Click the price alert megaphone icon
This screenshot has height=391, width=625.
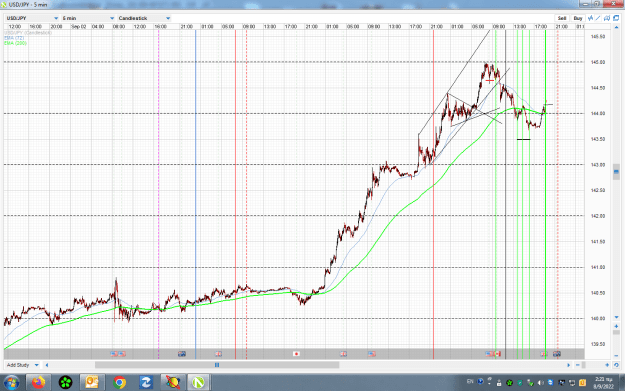click(607, 18)
